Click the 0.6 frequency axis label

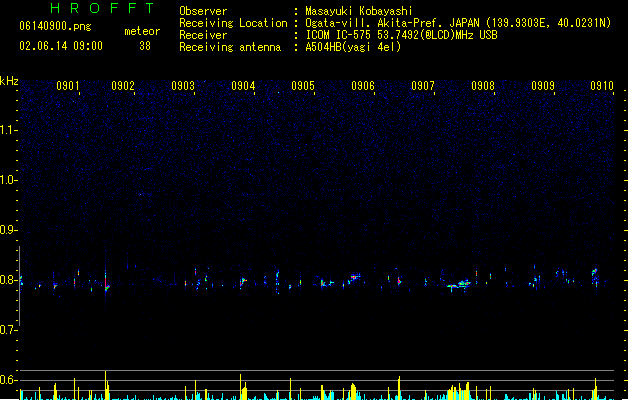(x=8, y=380)
